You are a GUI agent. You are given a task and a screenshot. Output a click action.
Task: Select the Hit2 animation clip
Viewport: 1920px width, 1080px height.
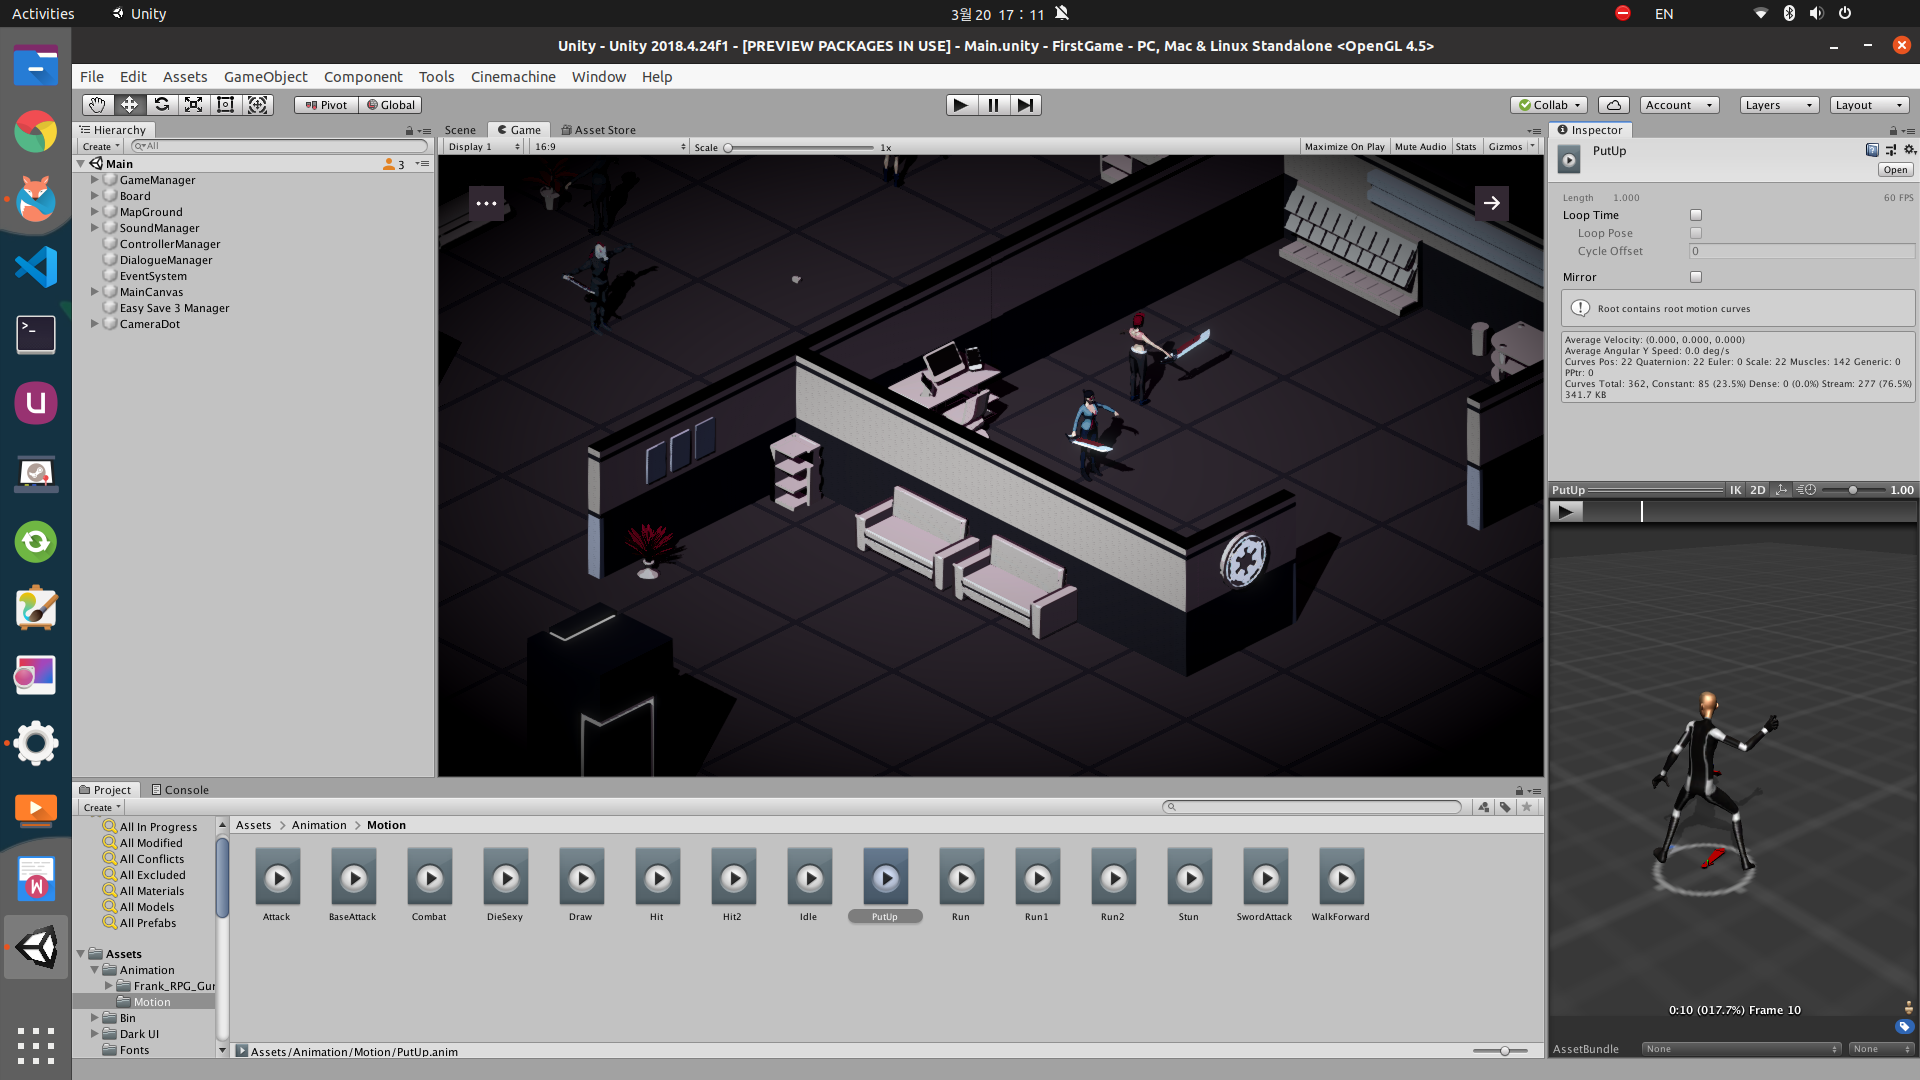click(733, 885)
